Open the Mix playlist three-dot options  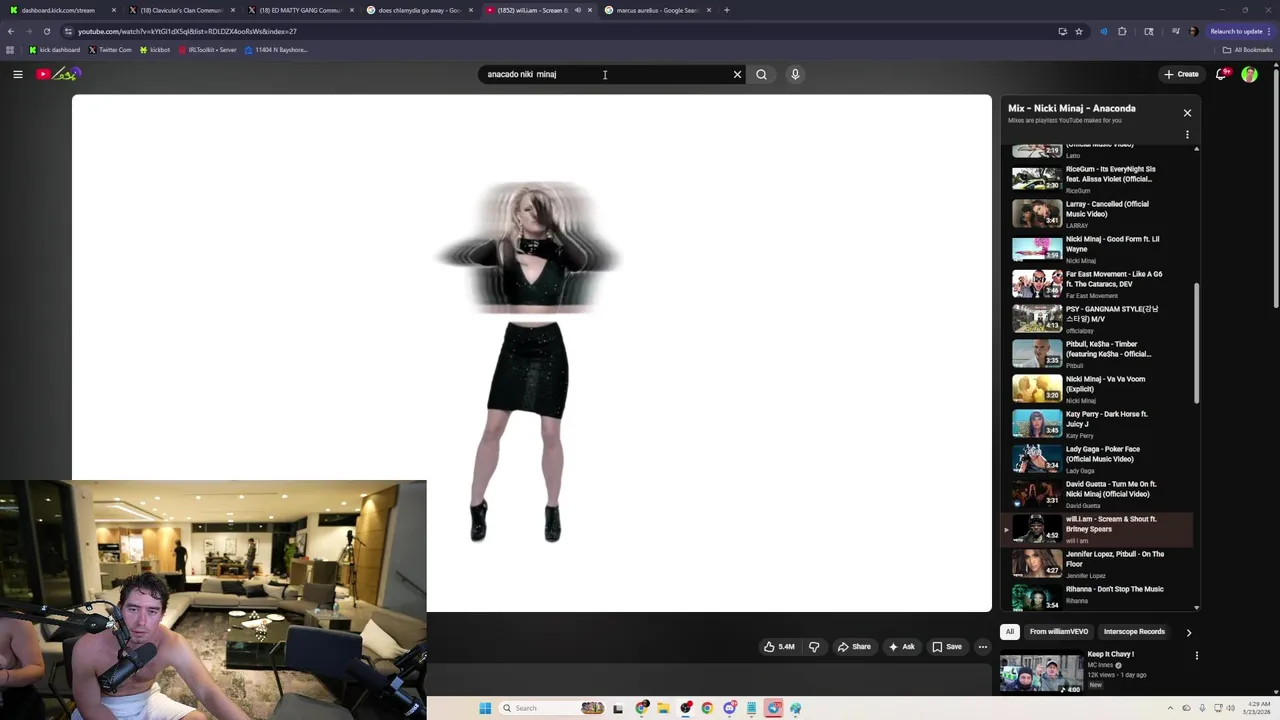[x=1187, y=134]
